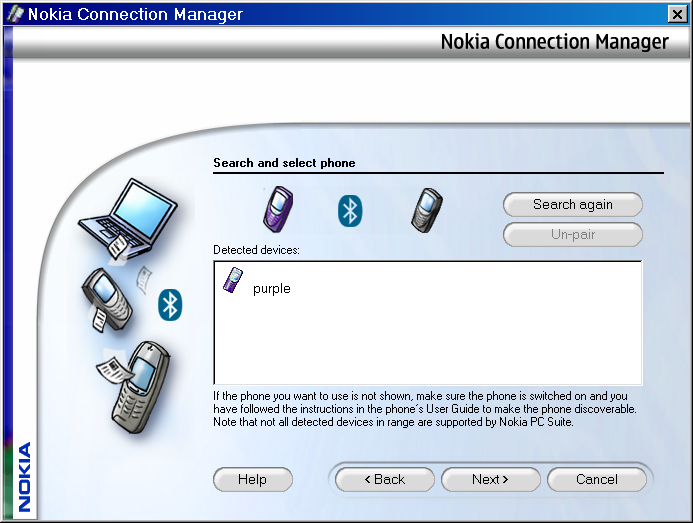Viewport: 693px width, 523px height.
Task: Click the NOKIA logo on the left edge
Action: 24,477
